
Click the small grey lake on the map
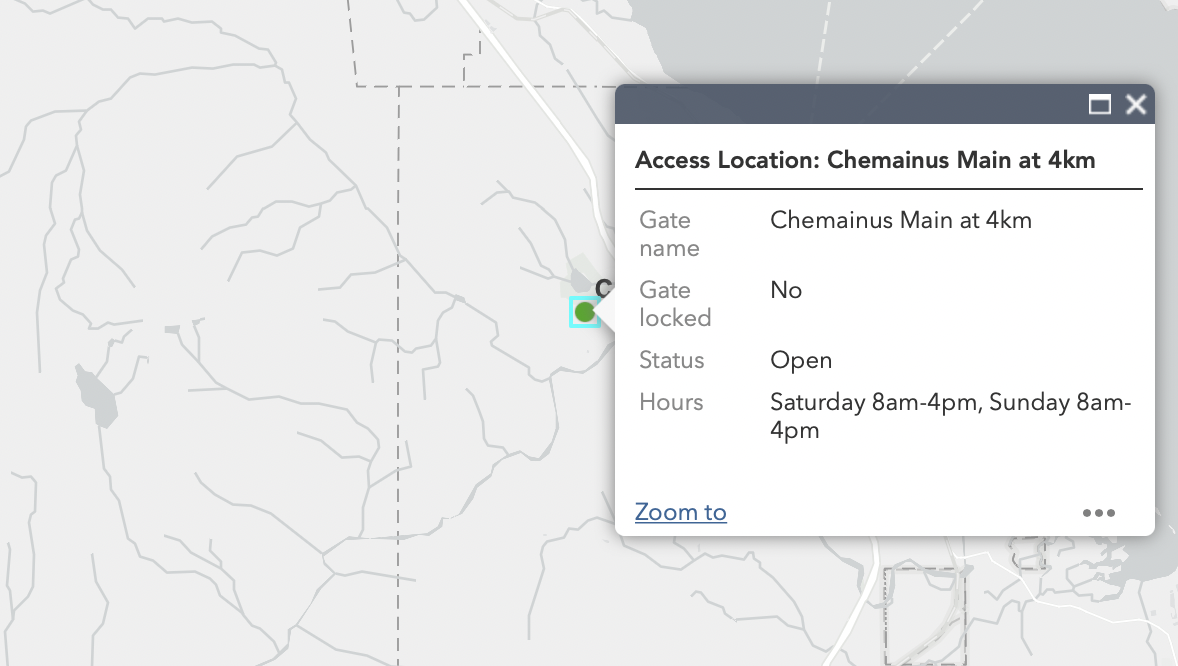tap(96, 394)
